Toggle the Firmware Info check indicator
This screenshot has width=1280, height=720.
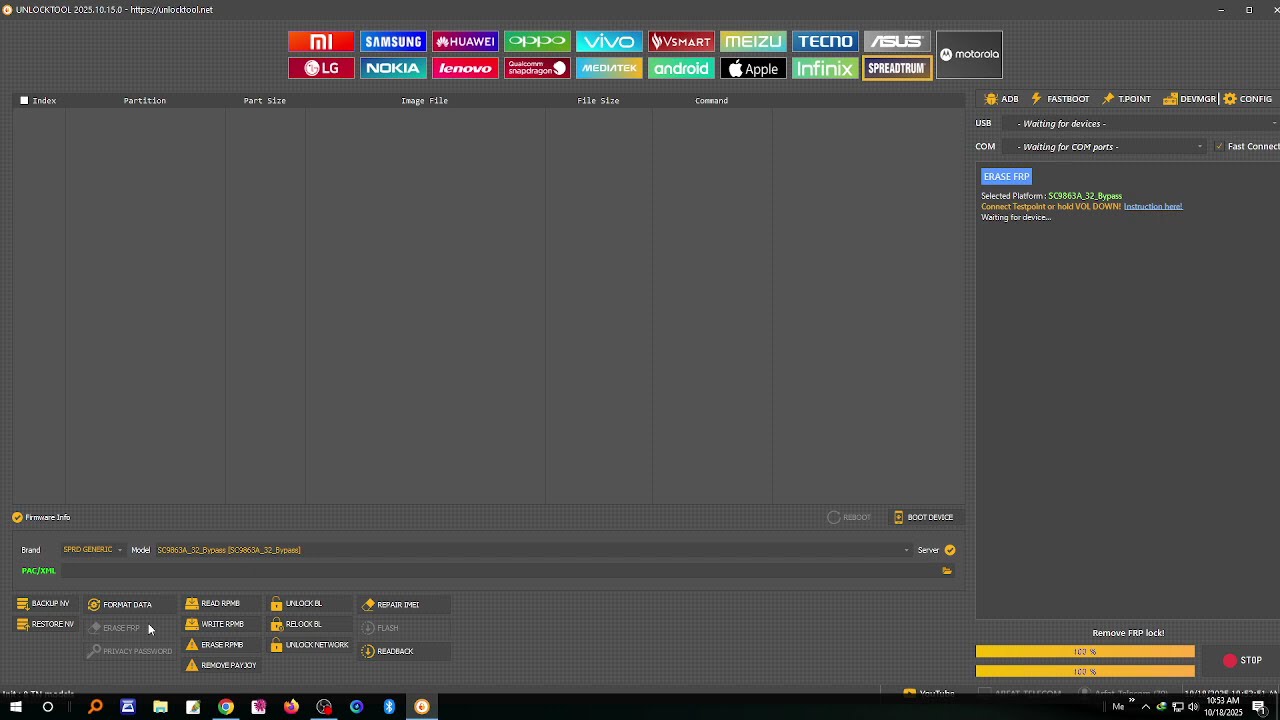[x=17, y=517]
